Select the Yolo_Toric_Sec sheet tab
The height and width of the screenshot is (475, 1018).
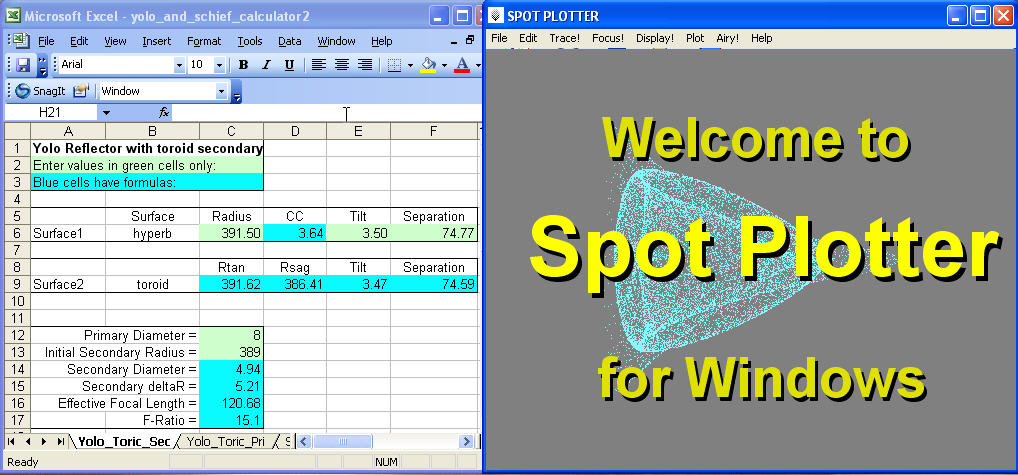(123, 442)
